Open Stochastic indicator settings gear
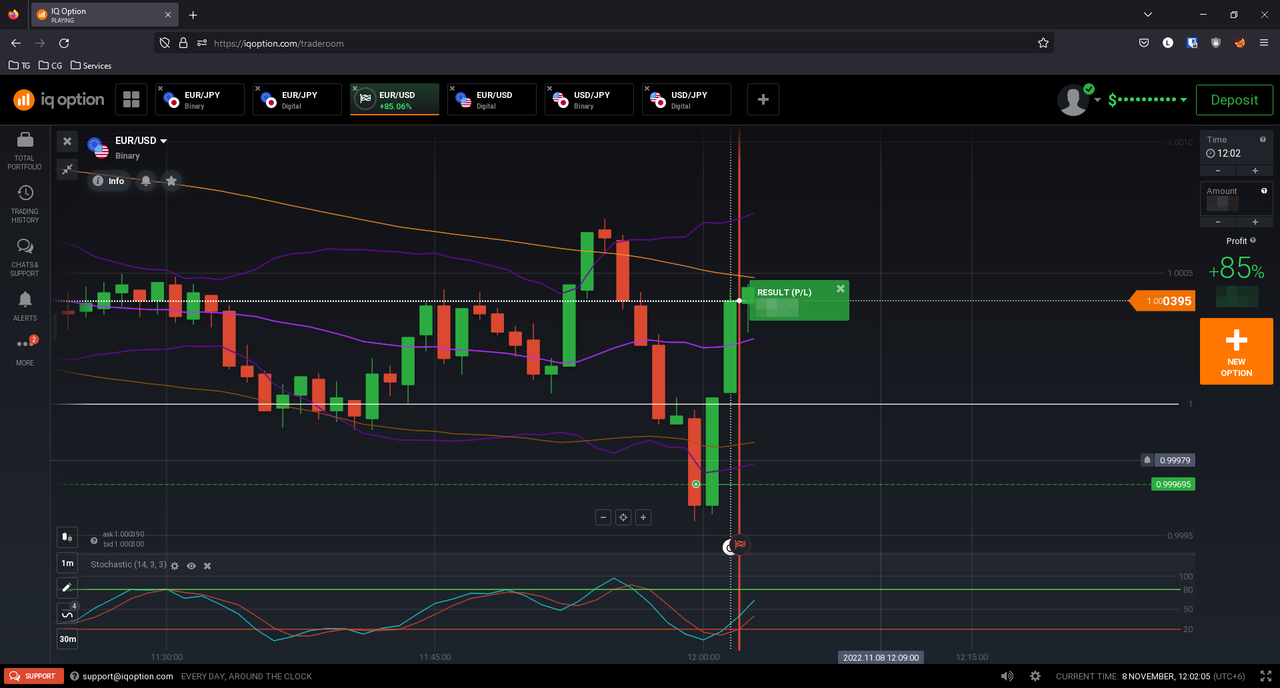The width and height of the screenshot is (1280, 688). [x=175, y=566]
